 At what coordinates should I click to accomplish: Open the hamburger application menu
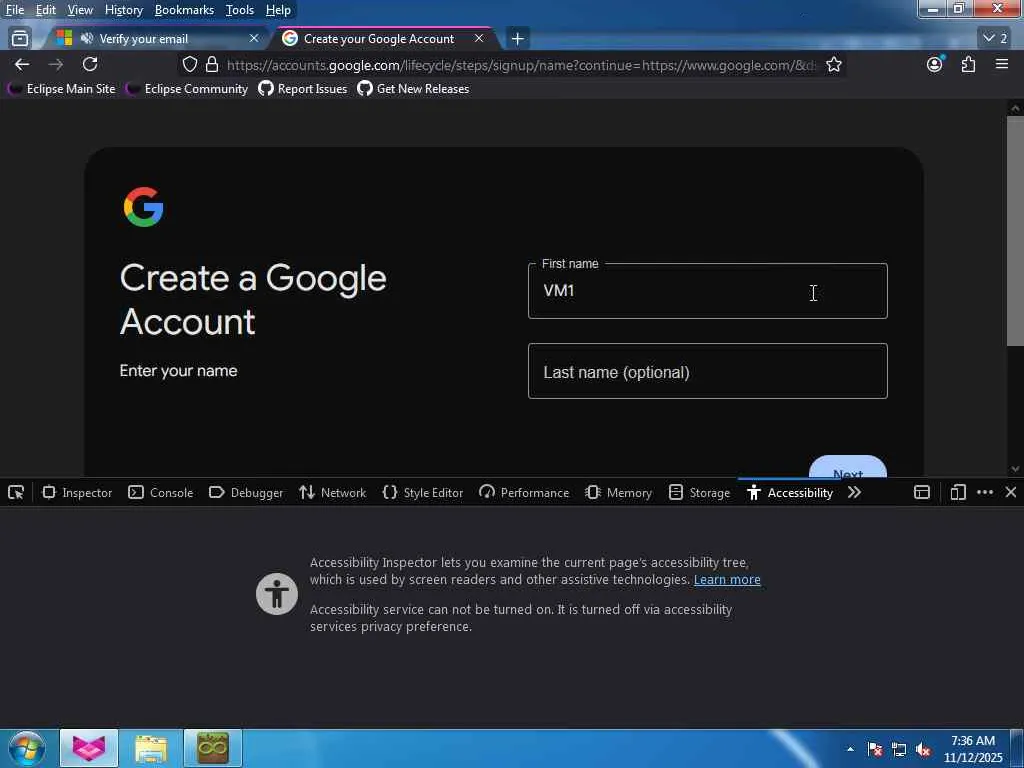pos(1002,64)
